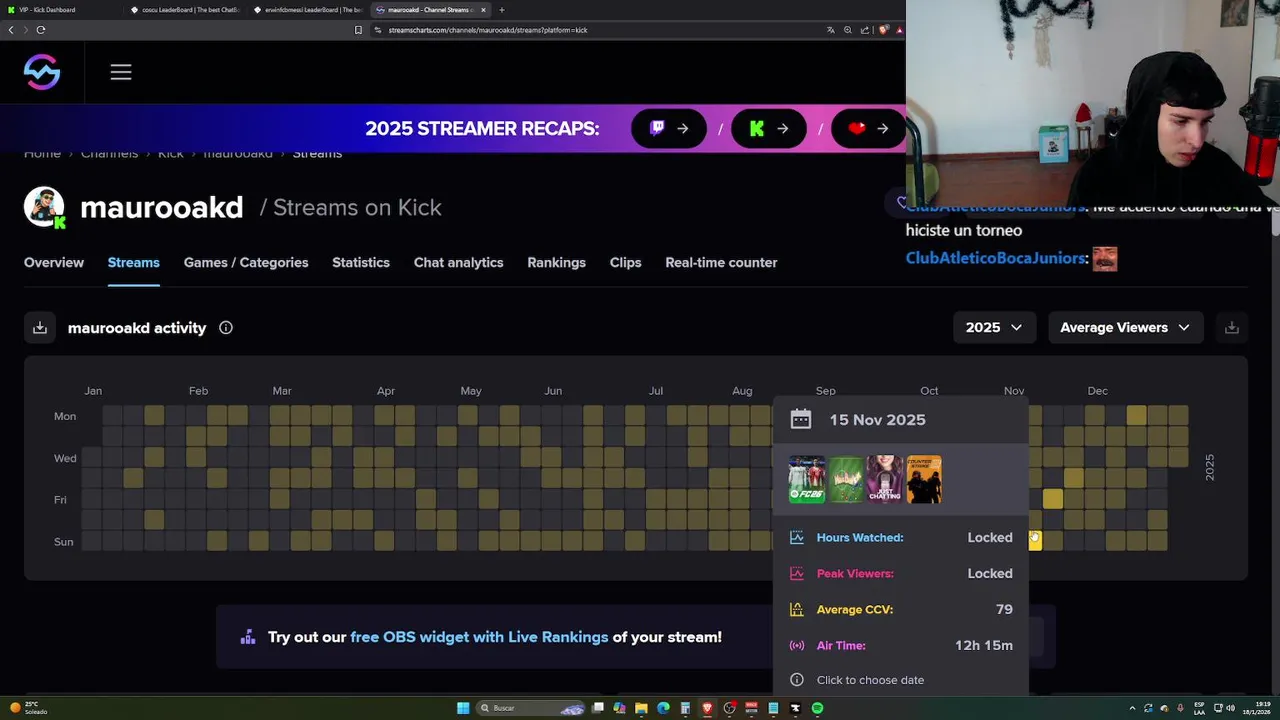Open File Explorer from the taskbar
Viewport: 1280px width, 720px height.
click(x=641, y=708)
